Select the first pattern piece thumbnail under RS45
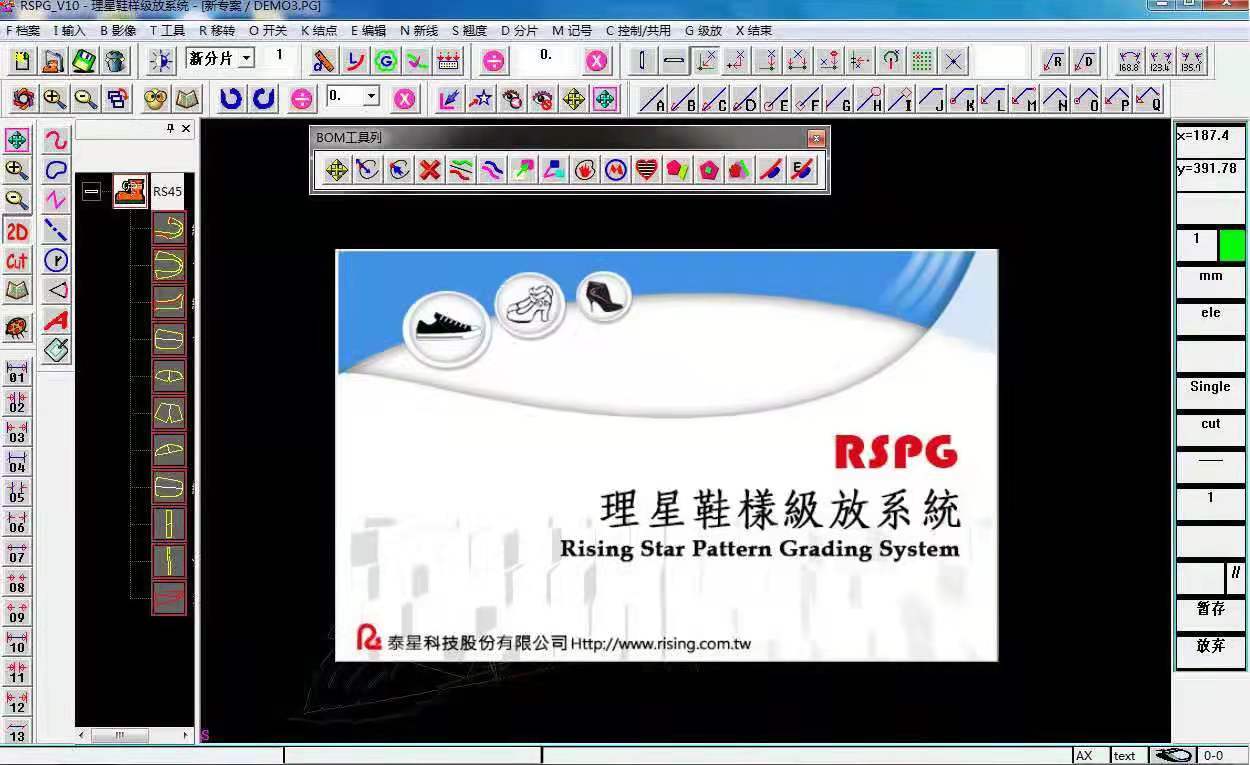The height and width of the screenshot is (765, 1250). (168, 227)
